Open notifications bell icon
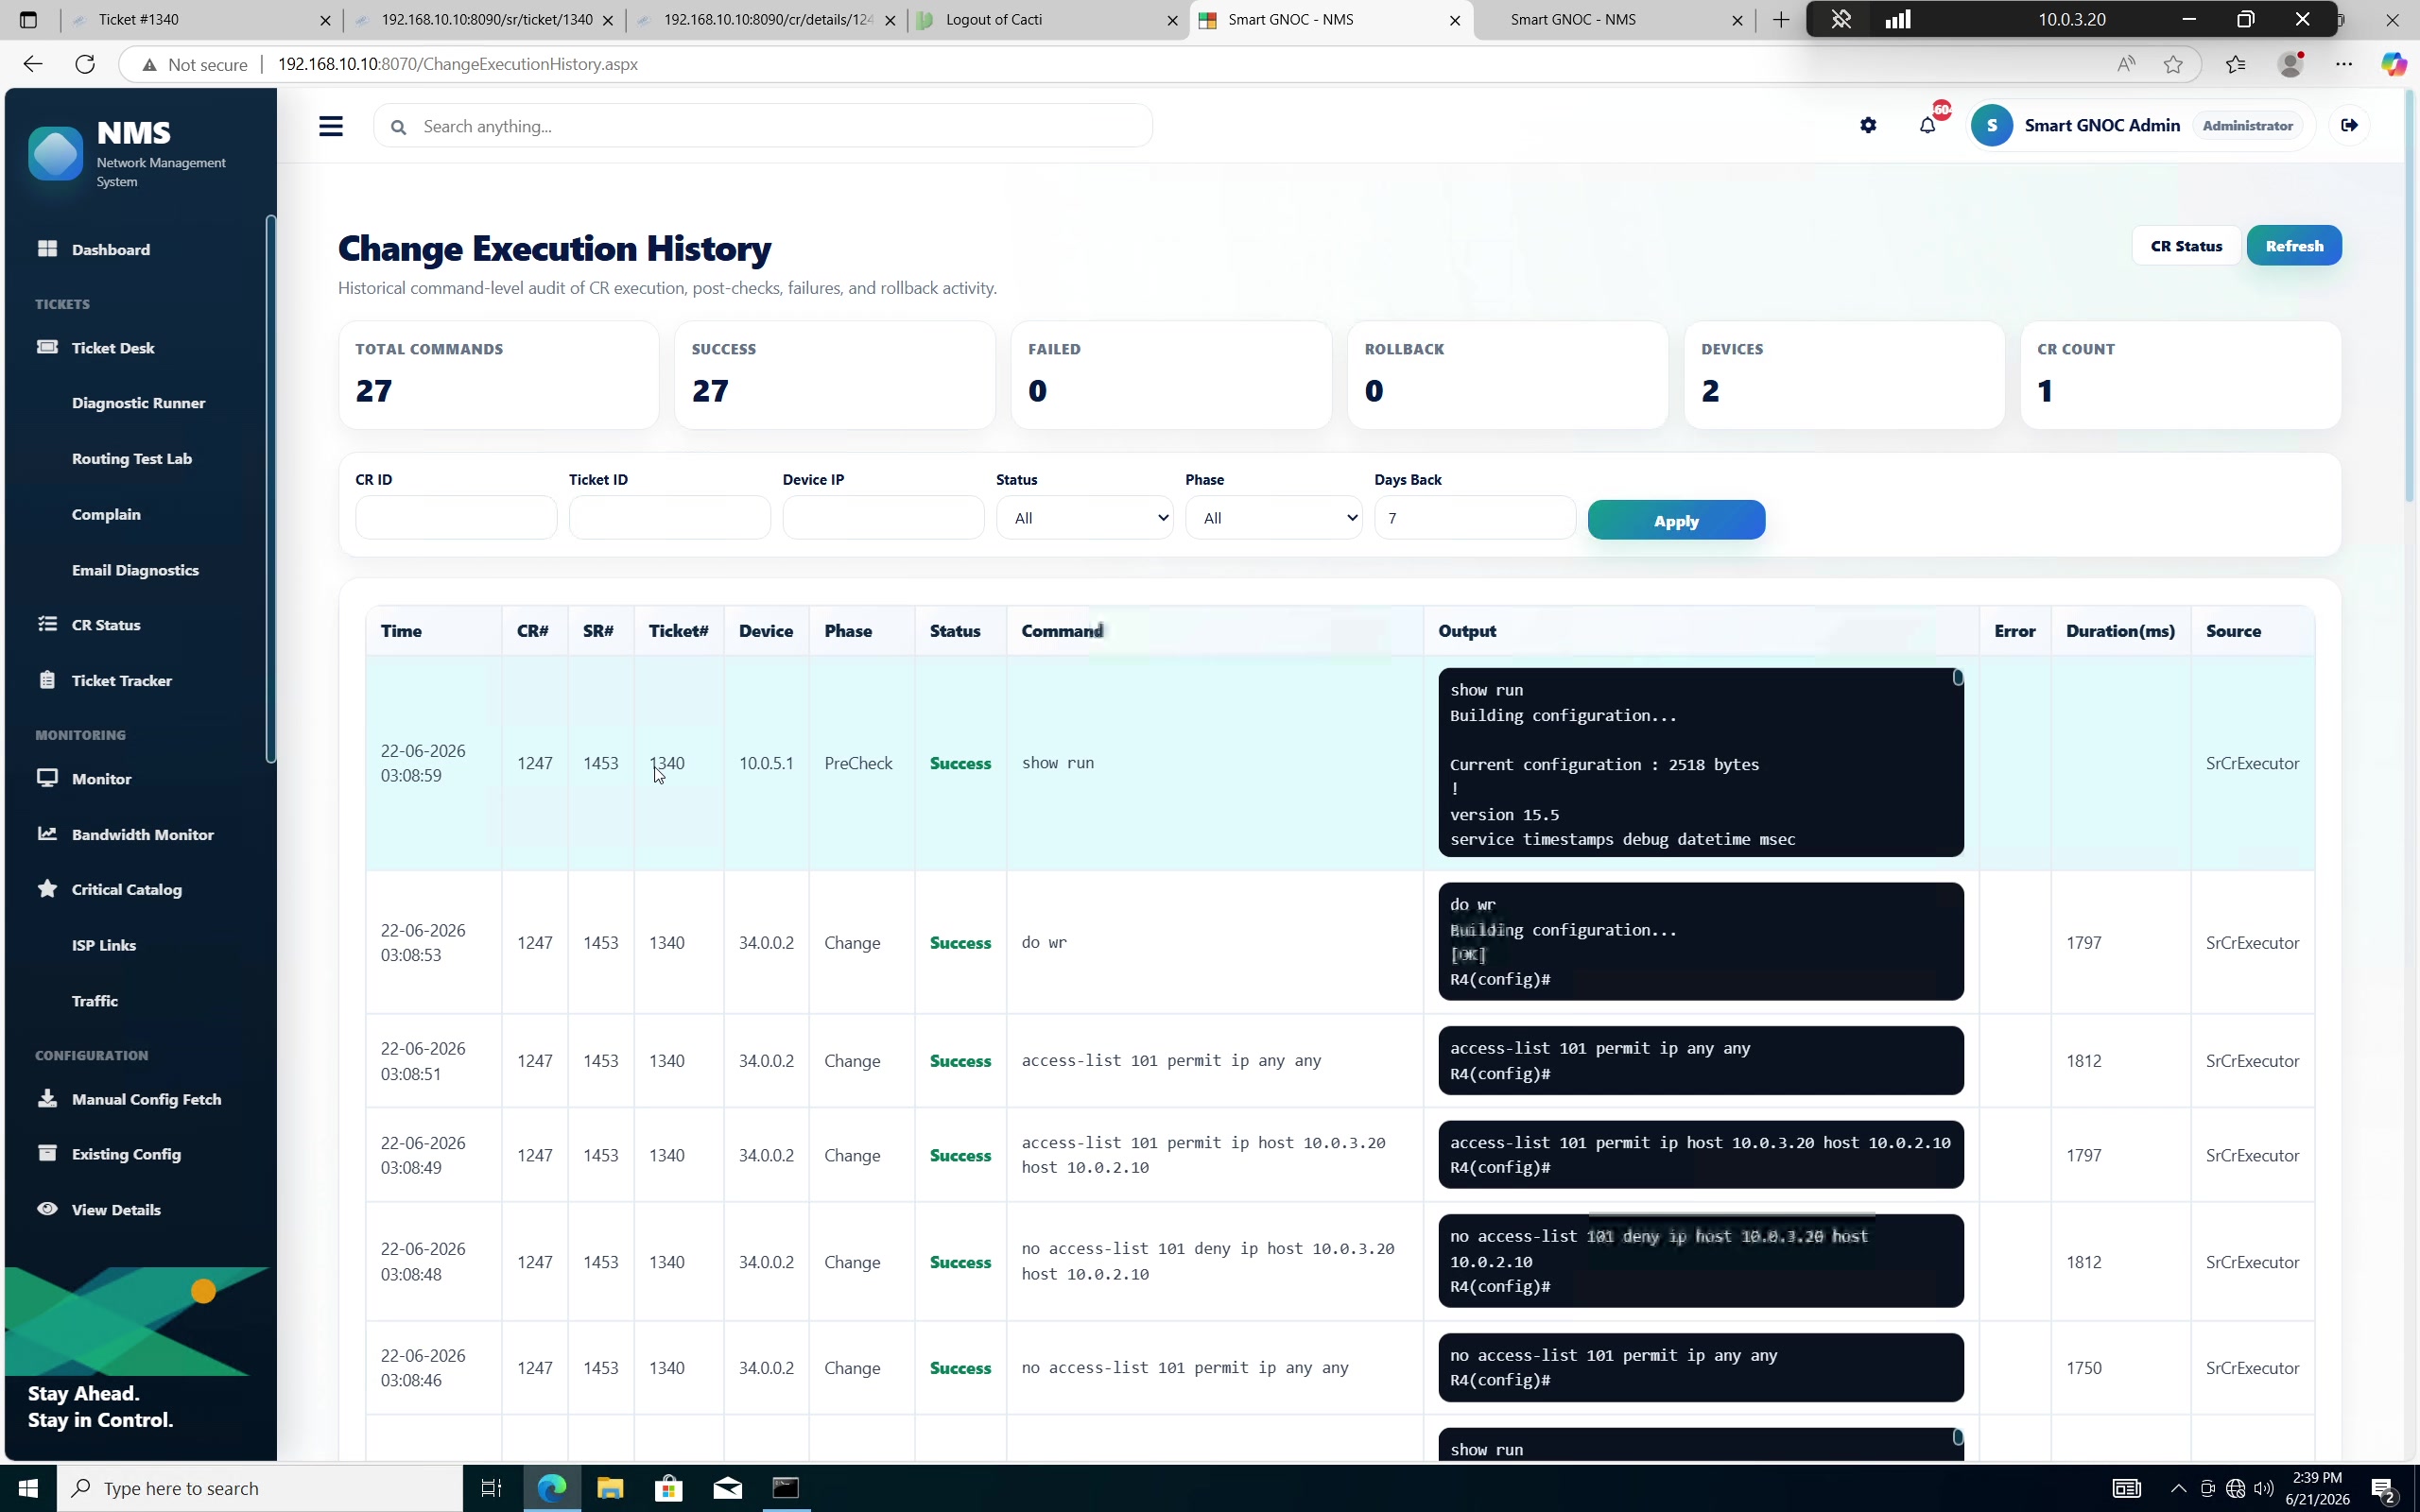 1927,126
